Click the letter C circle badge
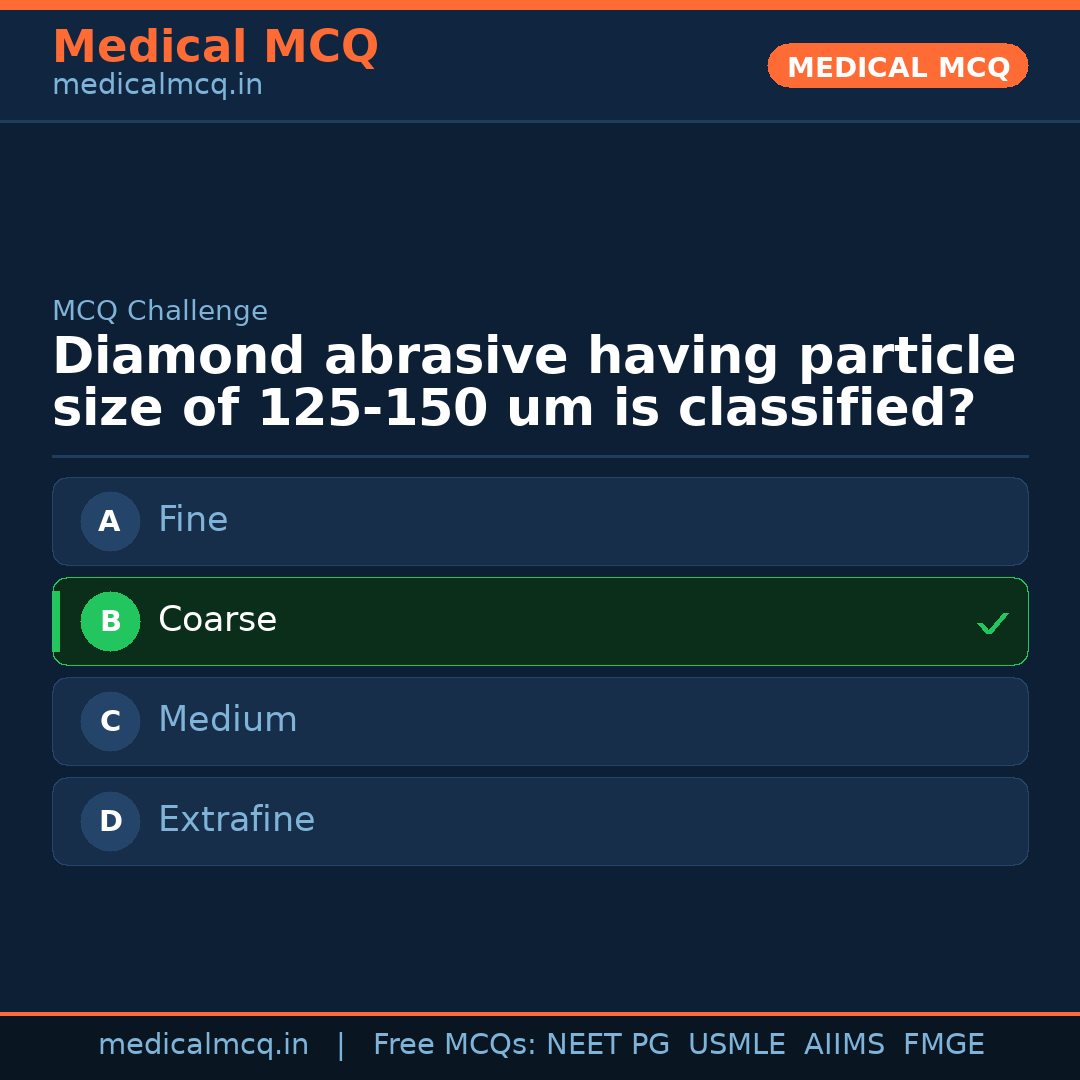 pos(110,721)
